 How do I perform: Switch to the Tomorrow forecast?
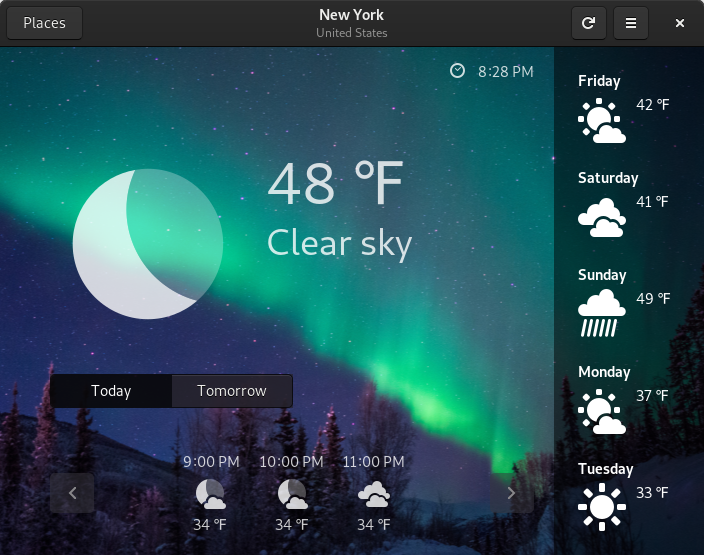click(x=232, y=391)
